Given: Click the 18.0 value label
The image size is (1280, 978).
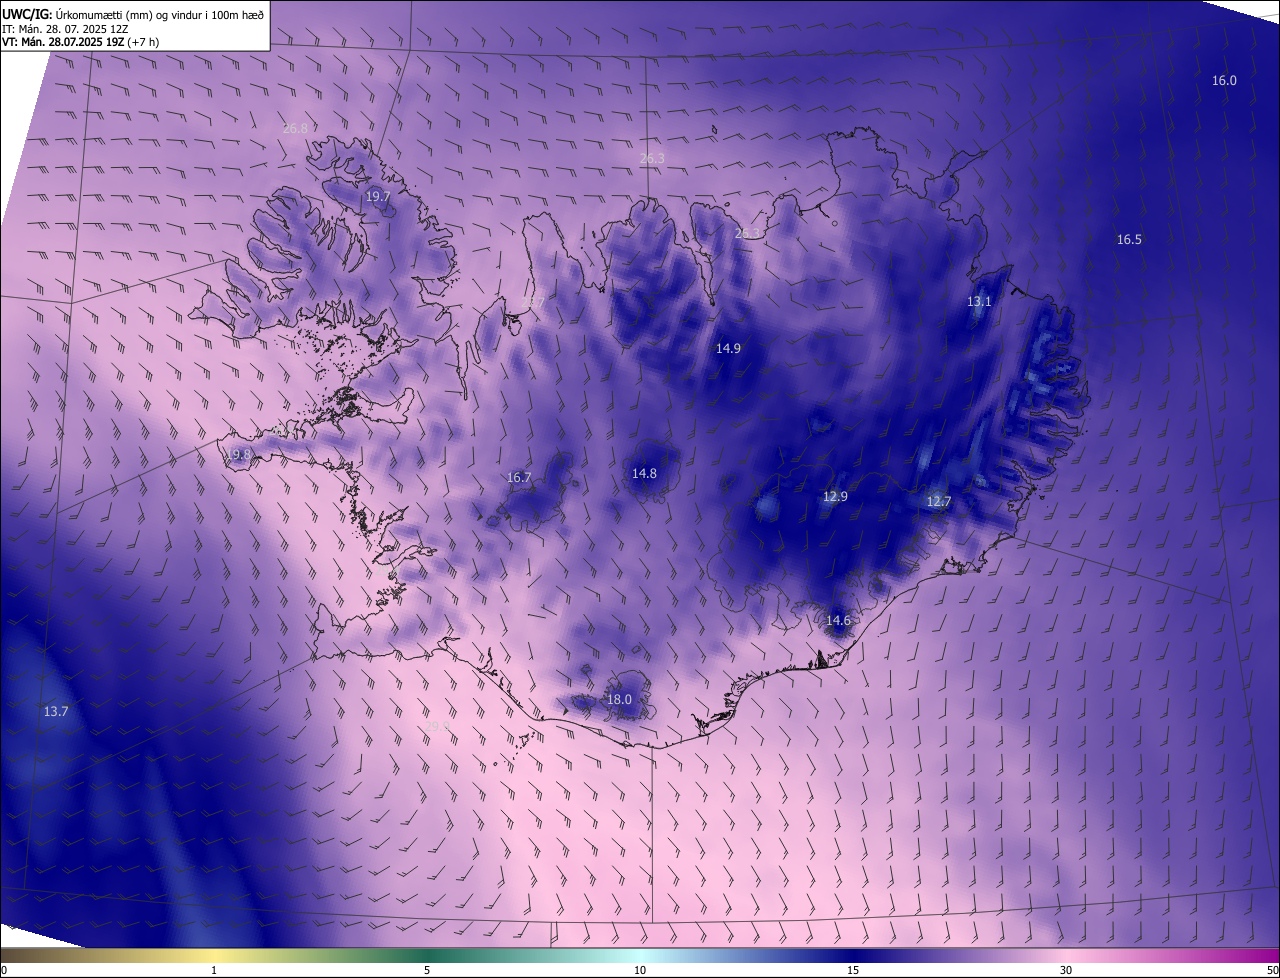Looking at the screenshot, I should pyautogui.click(x=619, y=699).
